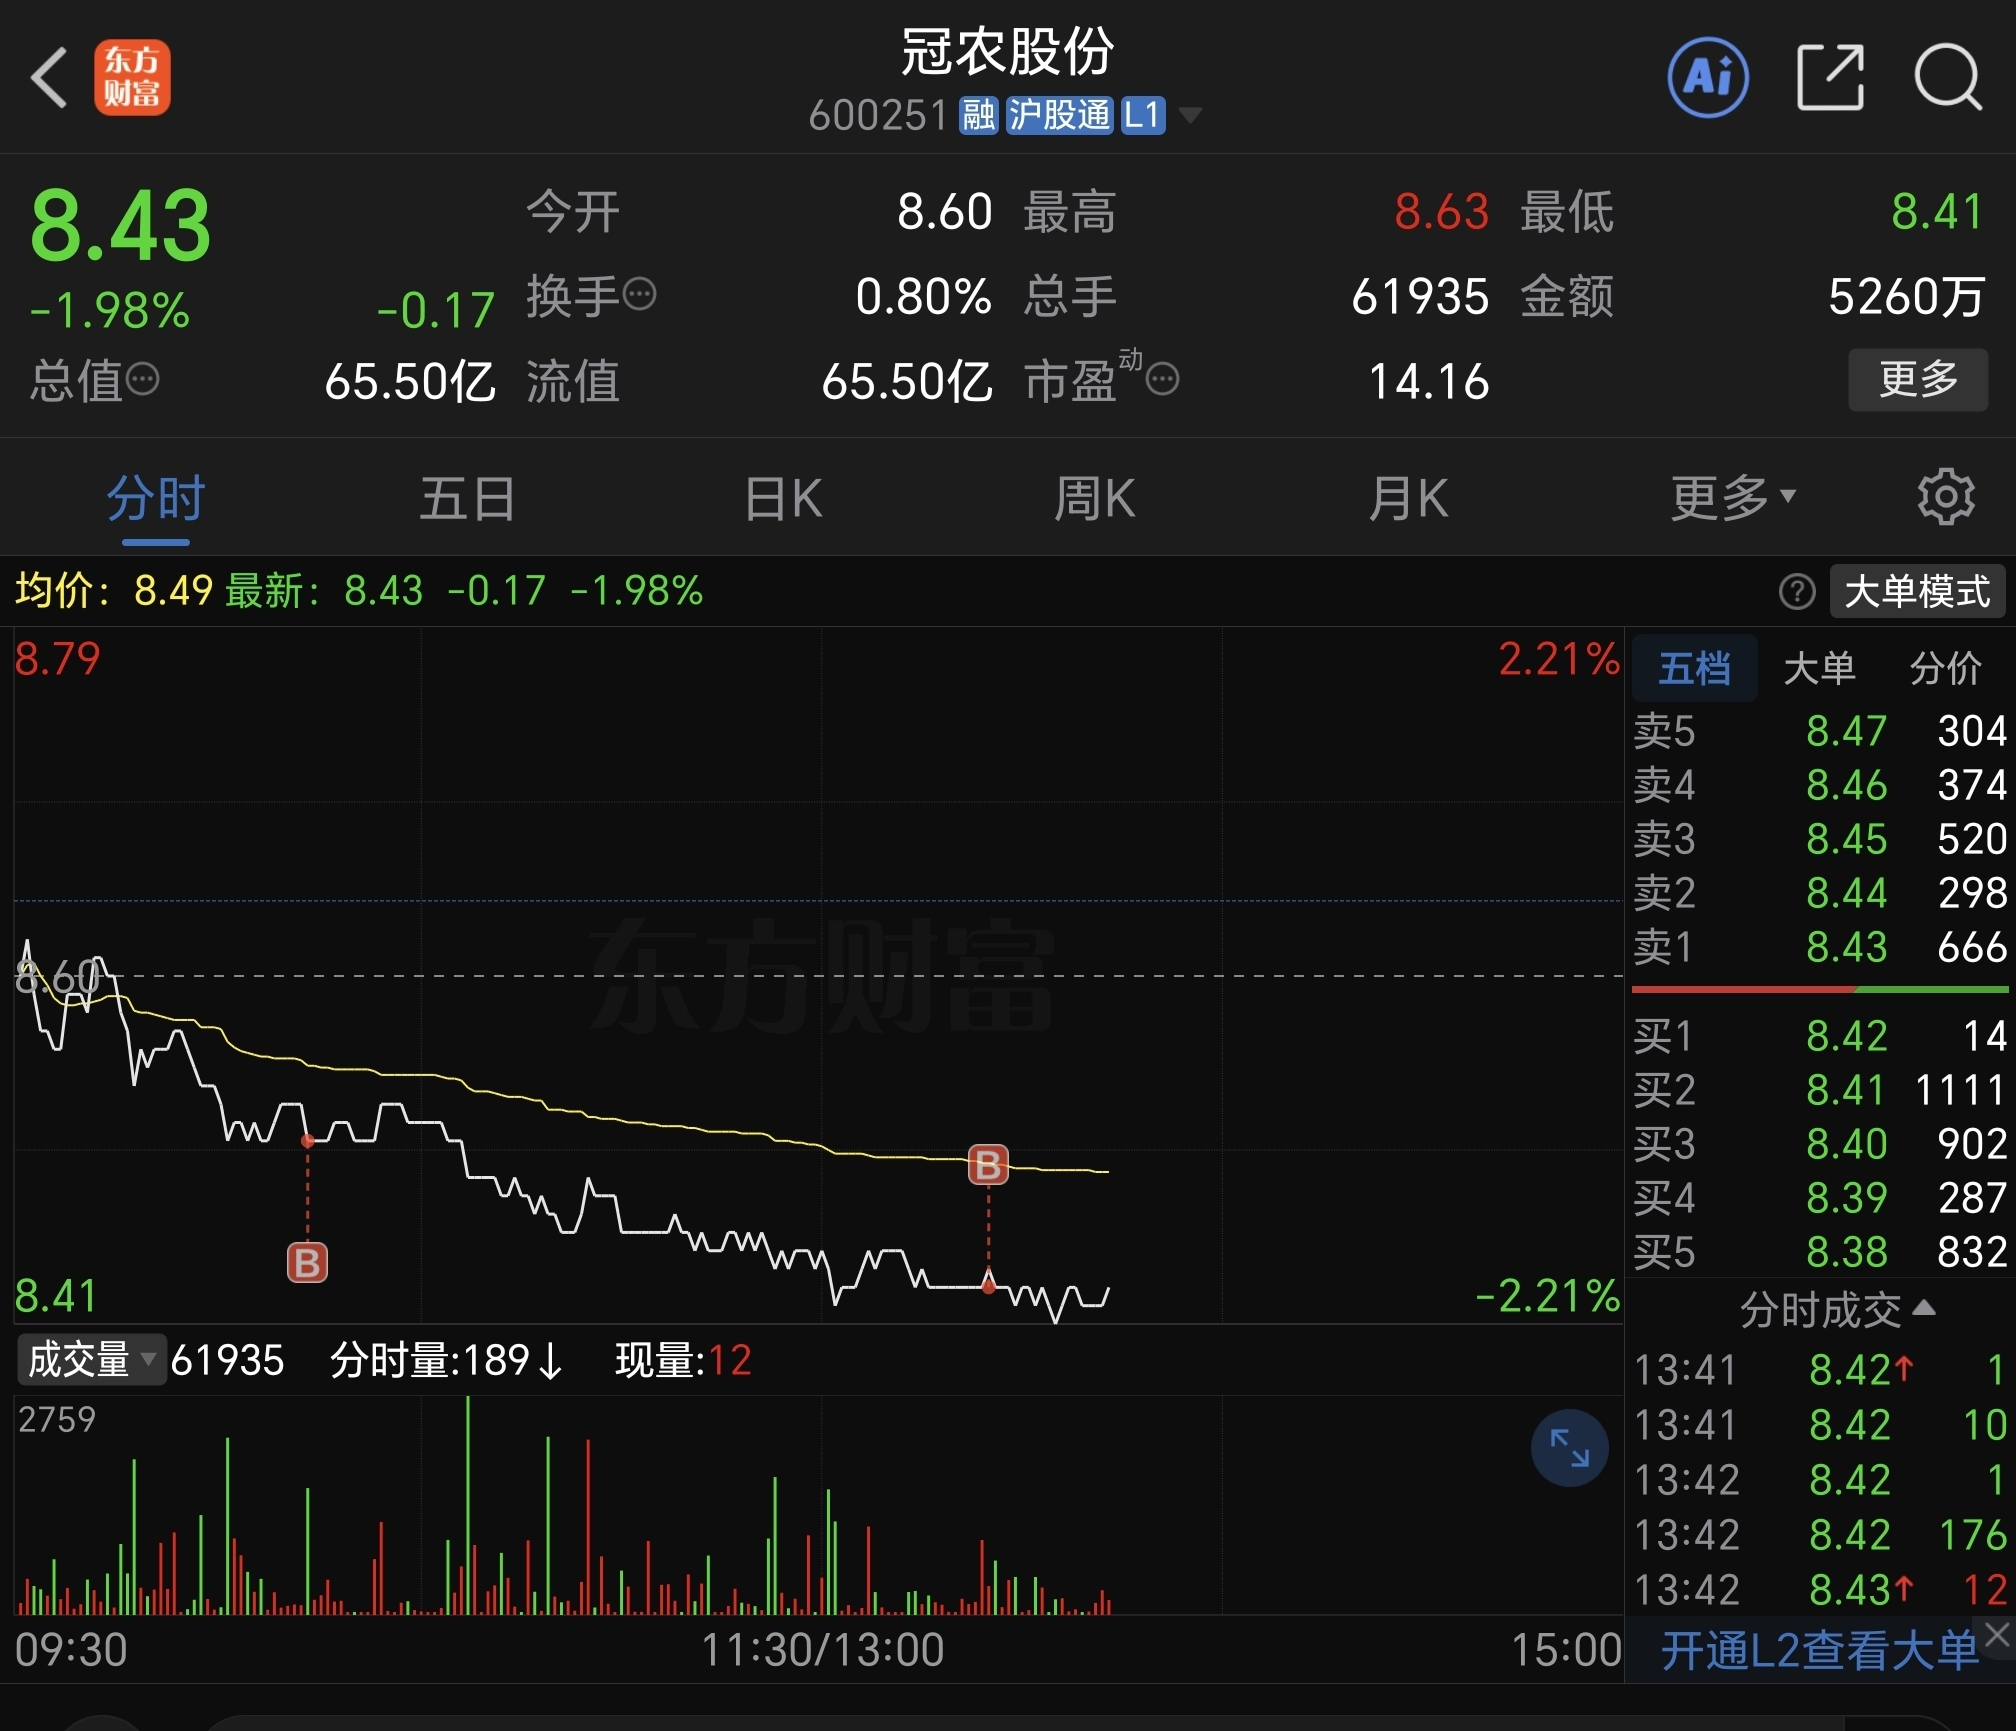Expand stock code dropdown triangle

click(1190, 116)
